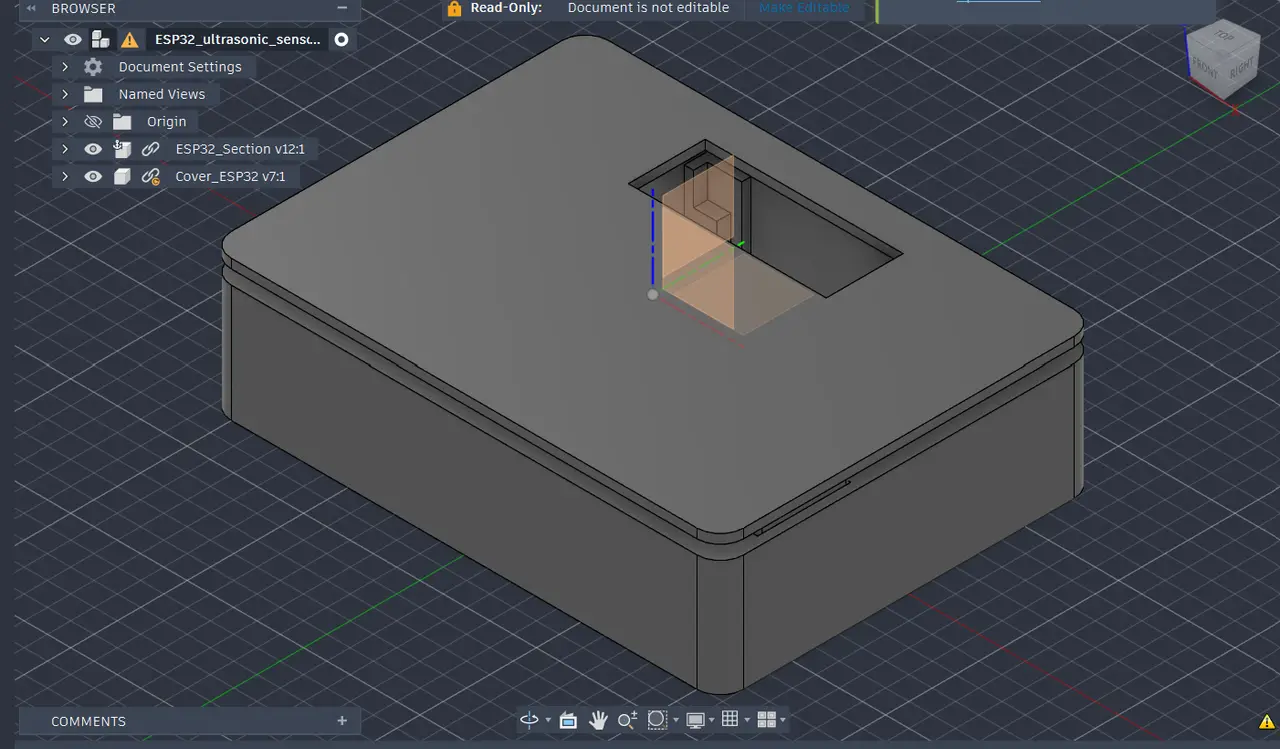Open the Viewports dropdown arrow
Image resolution: width=1280 pixels, height=749 pixels.
point(783,721)
